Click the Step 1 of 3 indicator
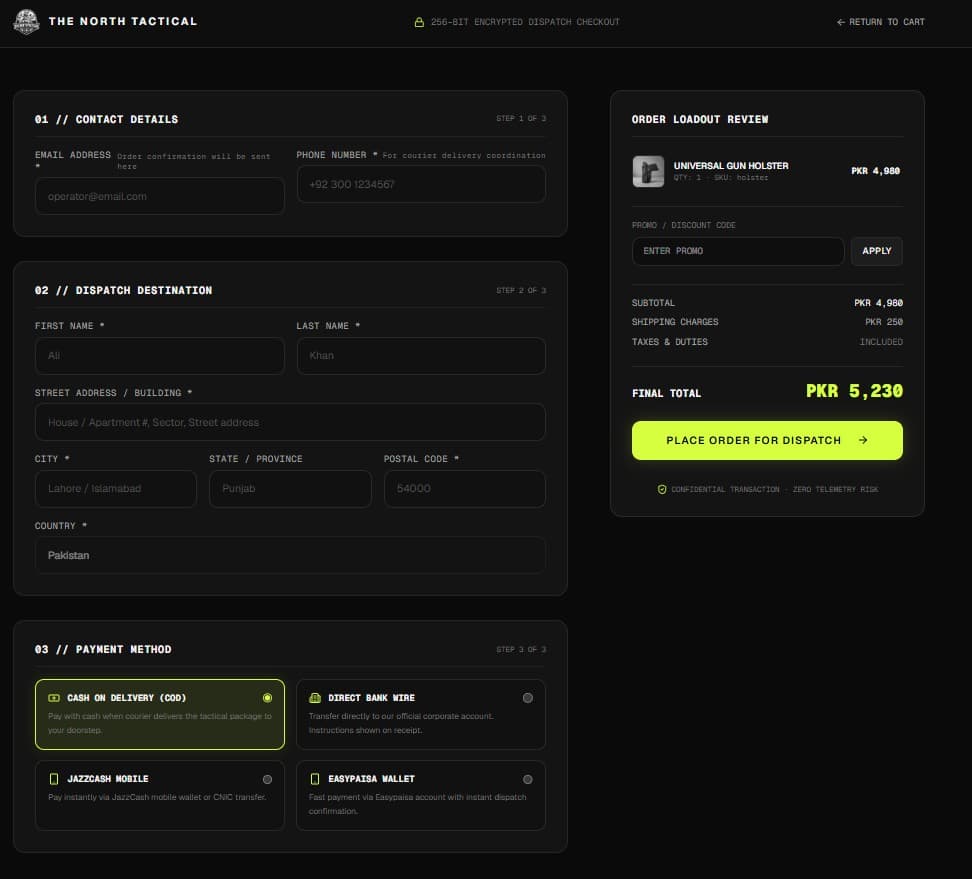 click(x=521, y=118)
